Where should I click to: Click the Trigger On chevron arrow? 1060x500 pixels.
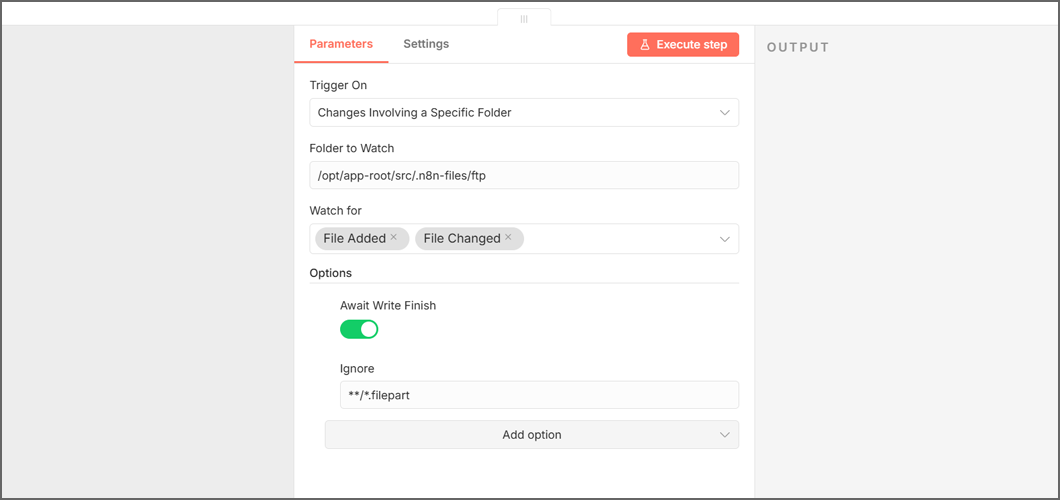point(725,113)
